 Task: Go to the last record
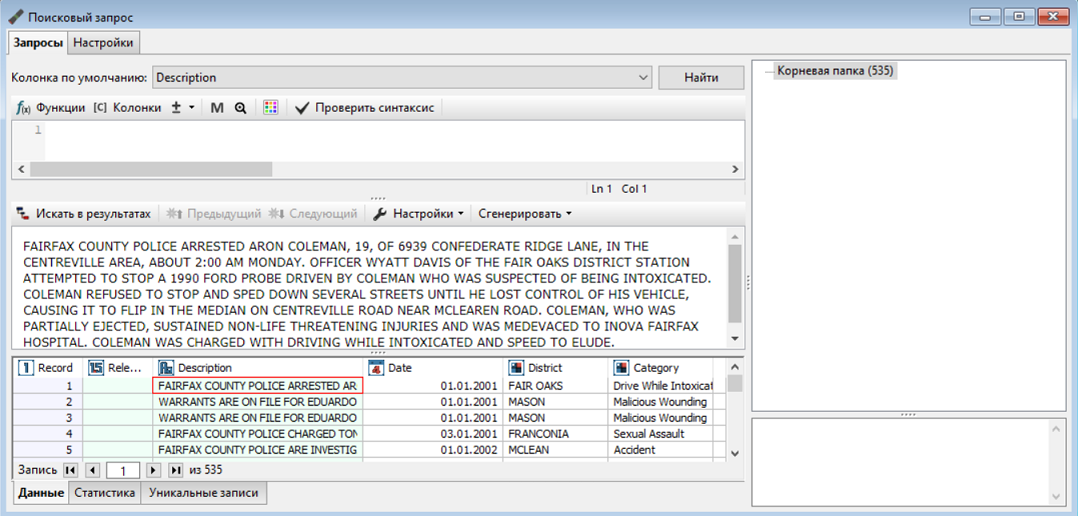point(176,471)
